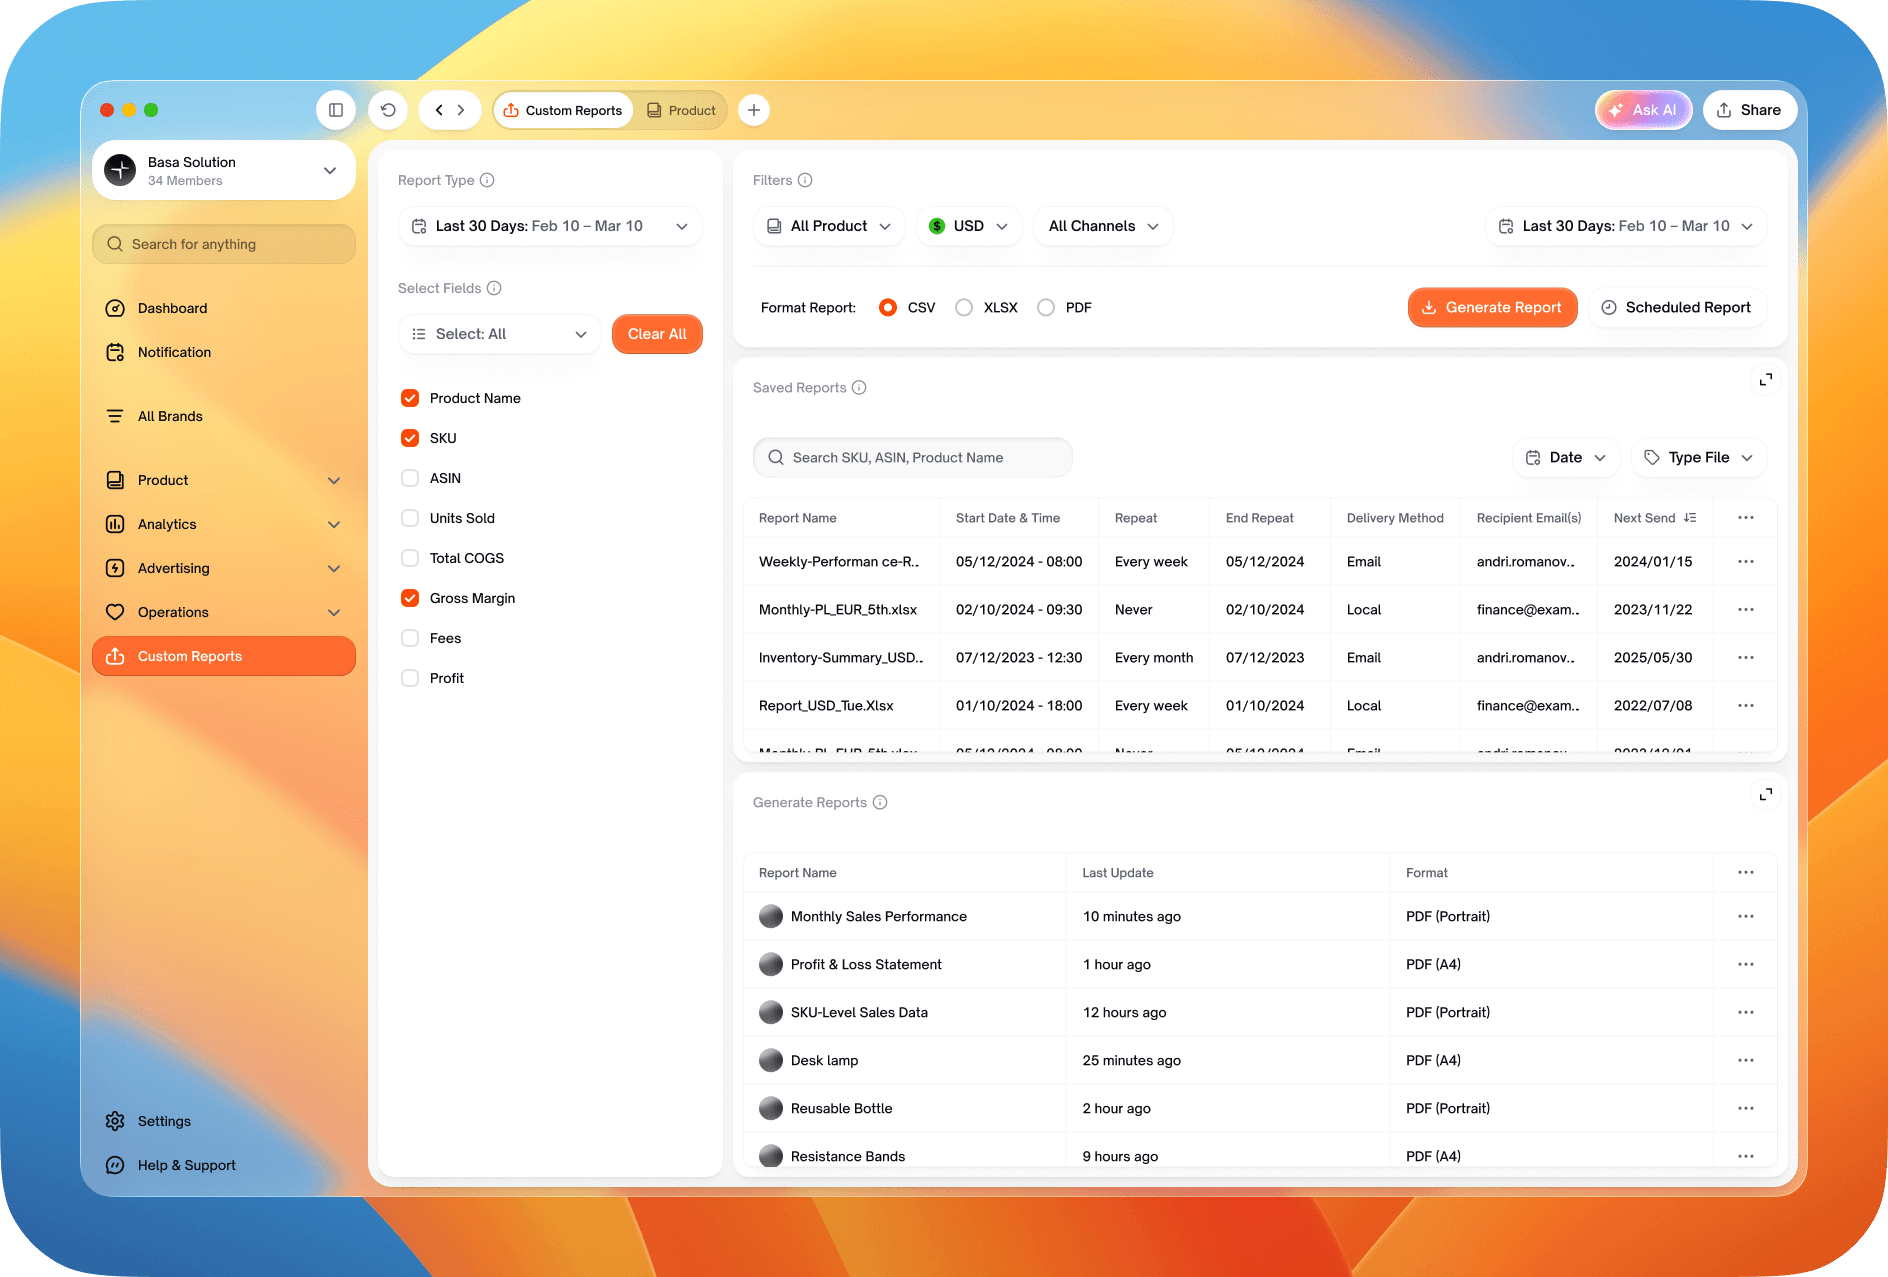
Task: Uncheck the SKU field checkbox
Action: pos(410,438)
